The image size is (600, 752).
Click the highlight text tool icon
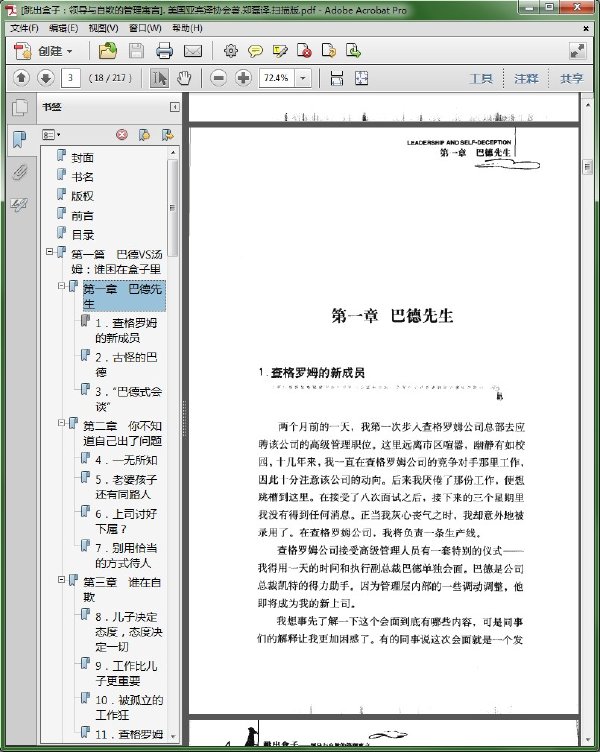(280, 51)
